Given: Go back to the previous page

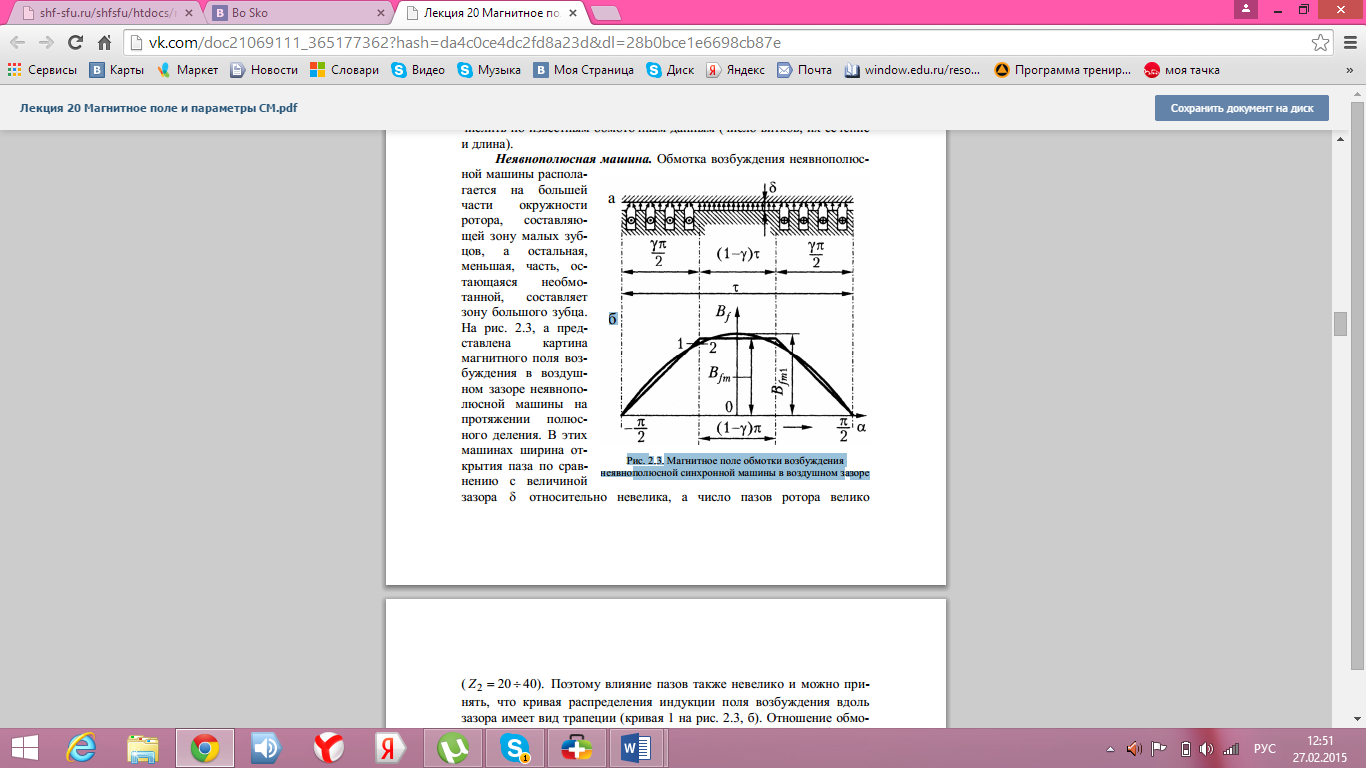Looking at the screenshot, I should click(x=18, y=43).
